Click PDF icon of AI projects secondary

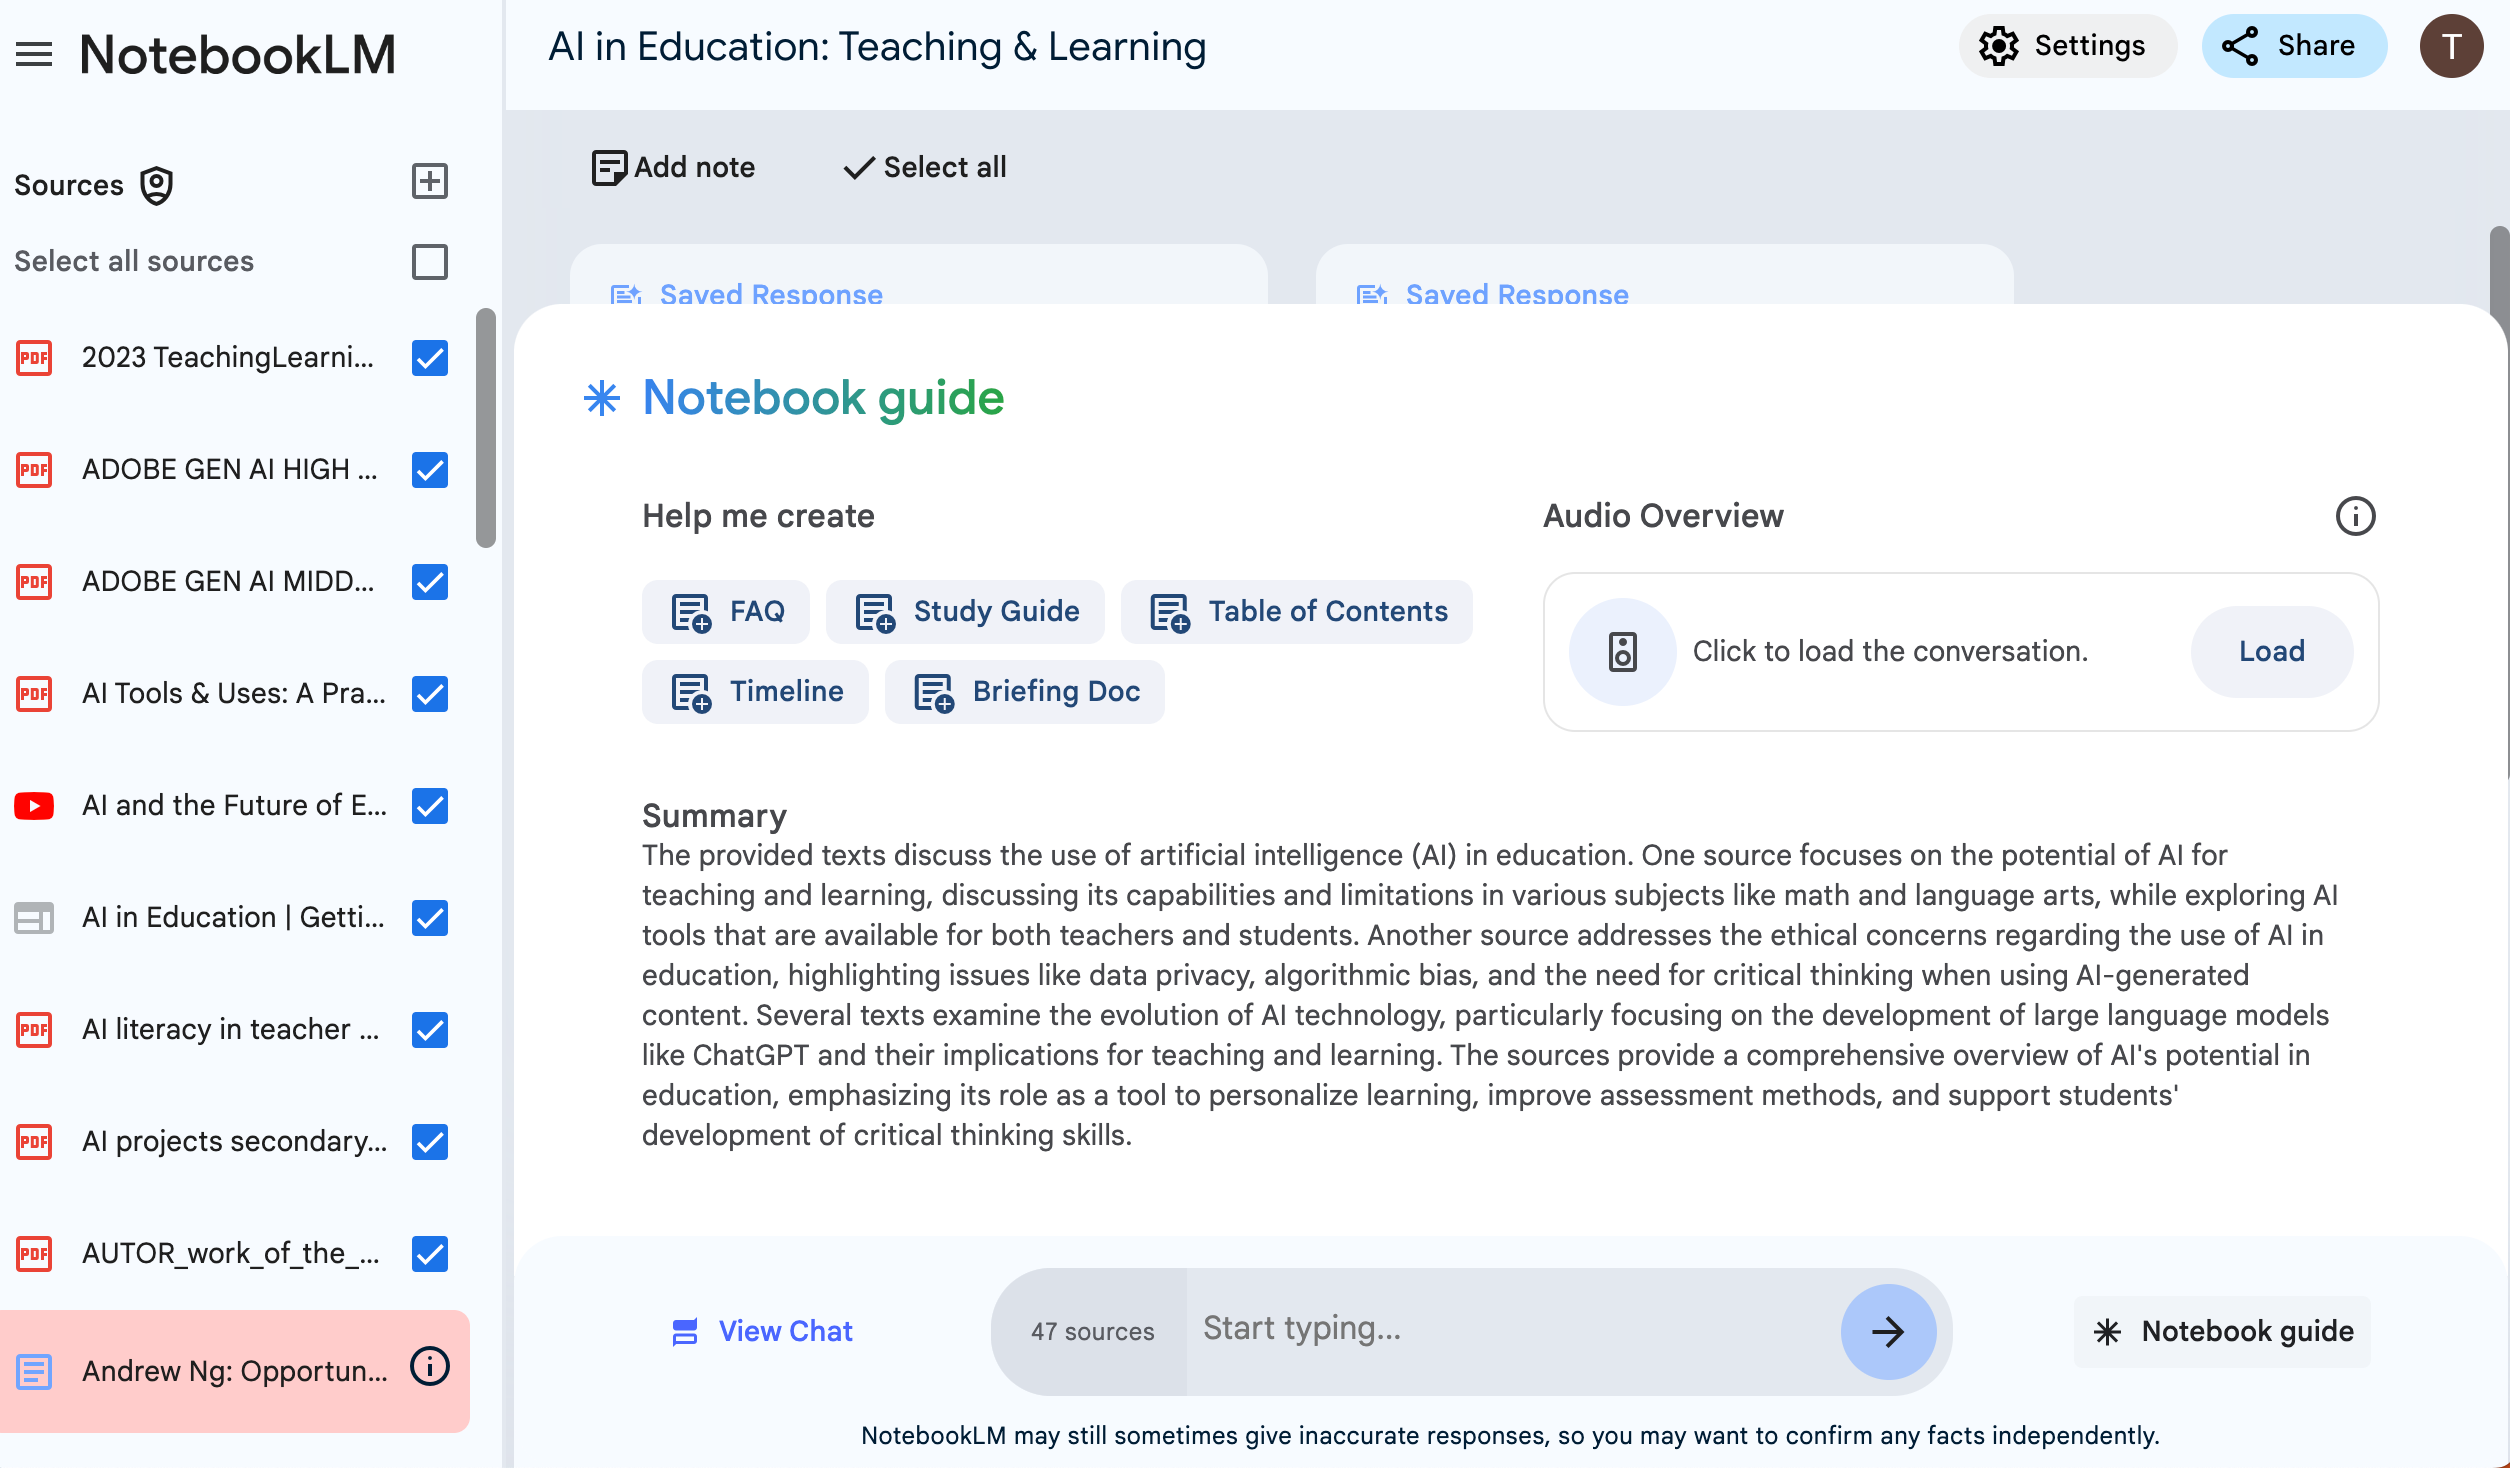coord(34,1142)
